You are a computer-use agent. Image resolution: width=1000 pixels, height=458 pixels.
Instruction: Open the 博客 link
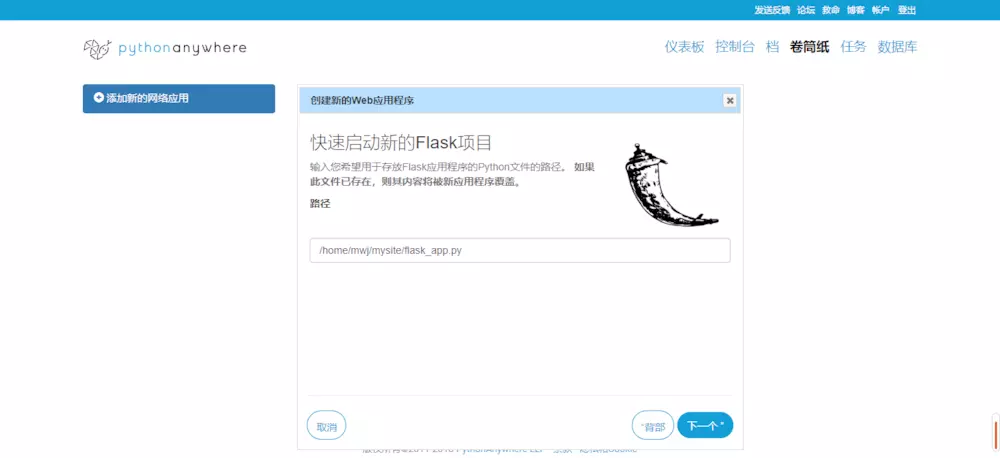click(855, 10)
